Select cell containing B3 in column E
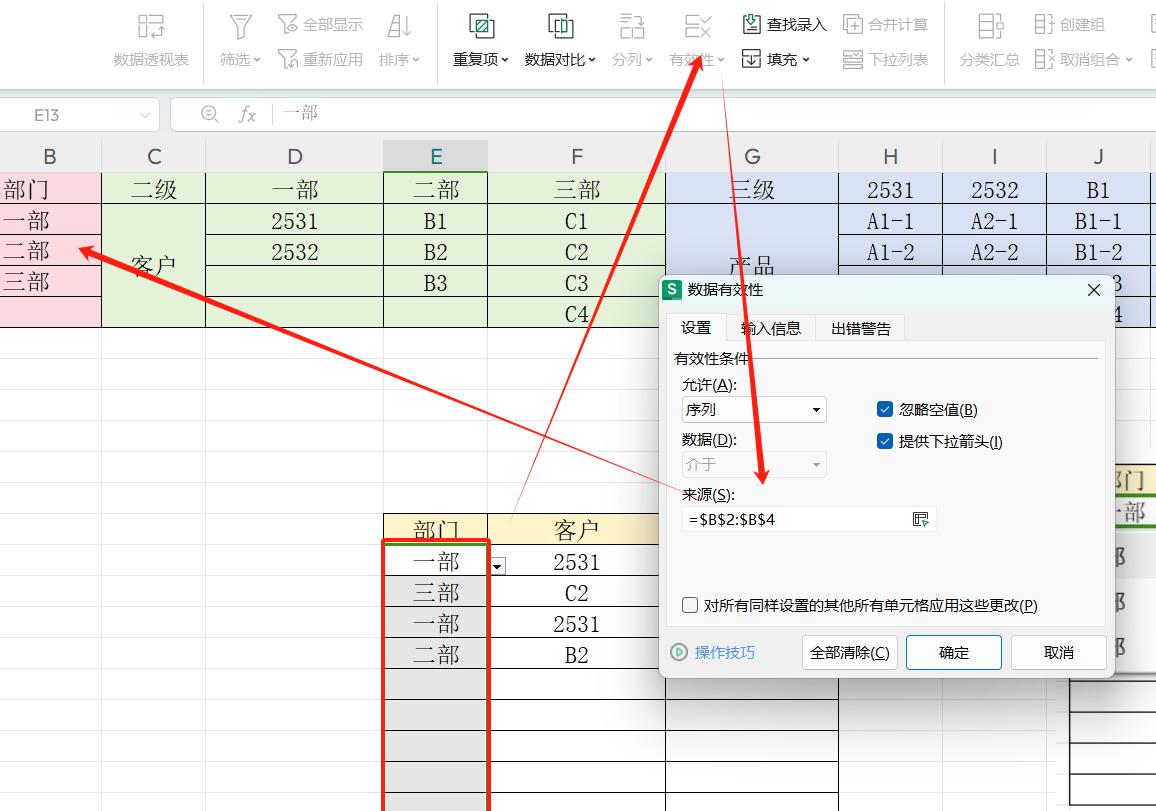 (436, 282)
